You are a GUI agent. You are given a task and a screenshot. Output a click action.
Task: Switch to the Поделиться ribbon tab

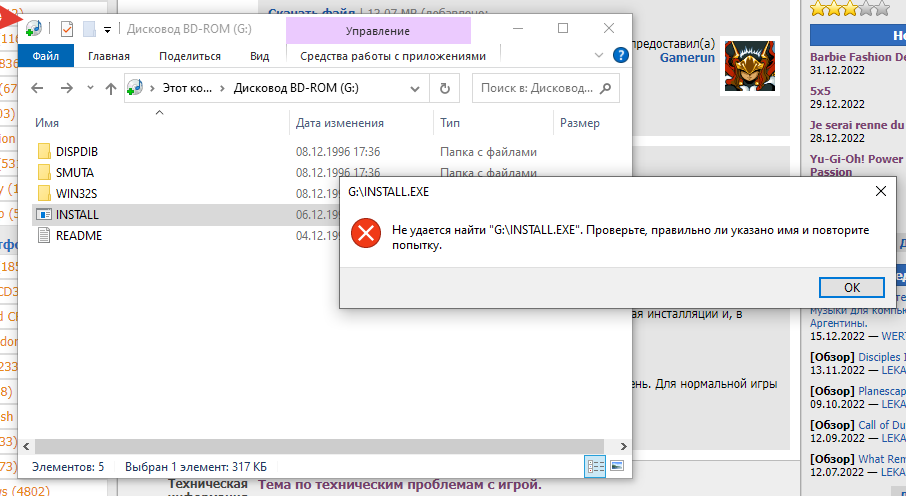pyautogui.click(x=190, y=56)
